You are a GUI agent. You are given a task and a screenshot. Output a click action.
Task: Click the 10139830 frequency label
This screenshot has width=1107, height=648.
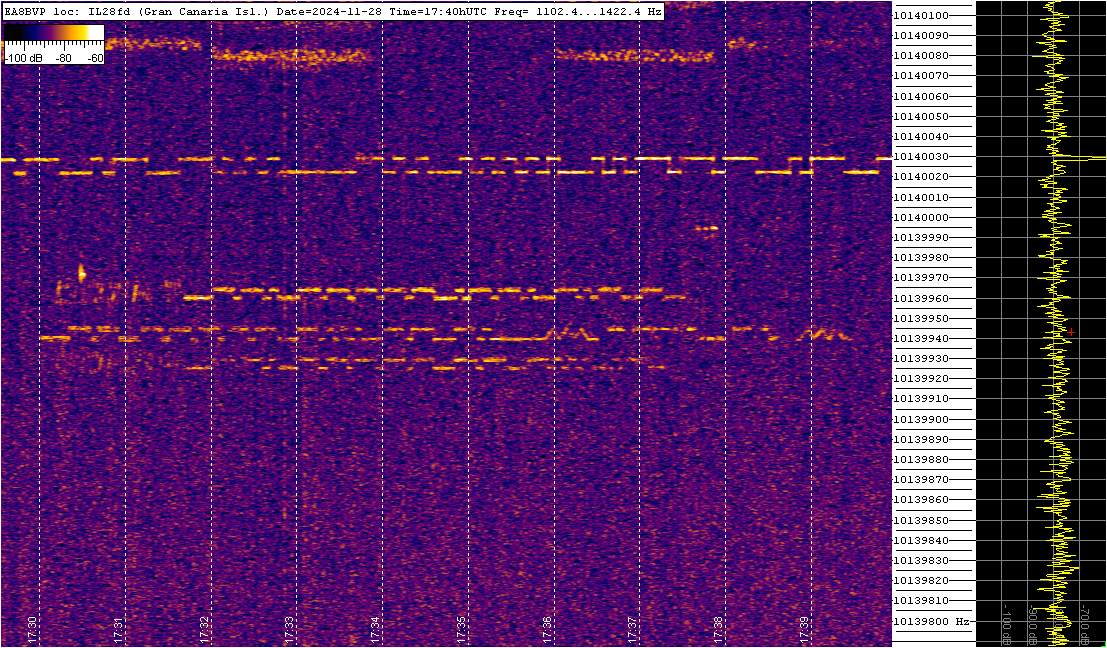(921, 560)
